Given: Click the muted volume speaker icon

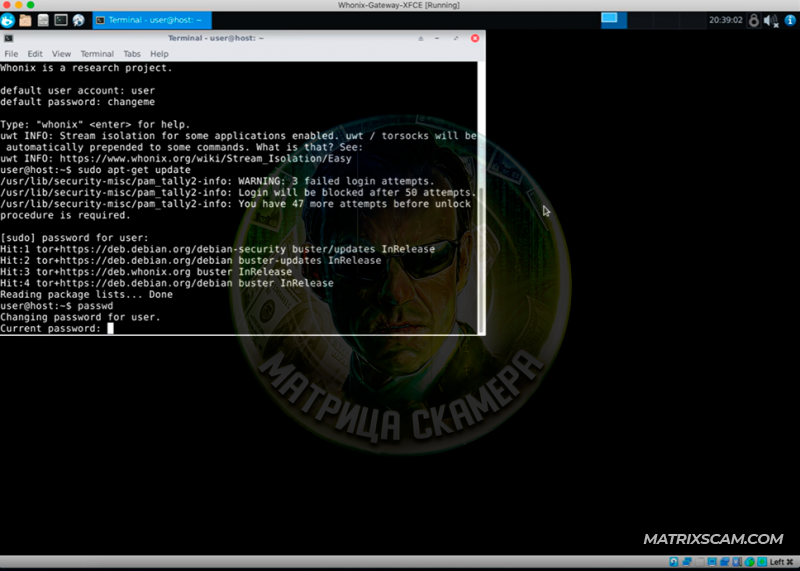Looking at the screenshot, I should click(x=770, y=20).
